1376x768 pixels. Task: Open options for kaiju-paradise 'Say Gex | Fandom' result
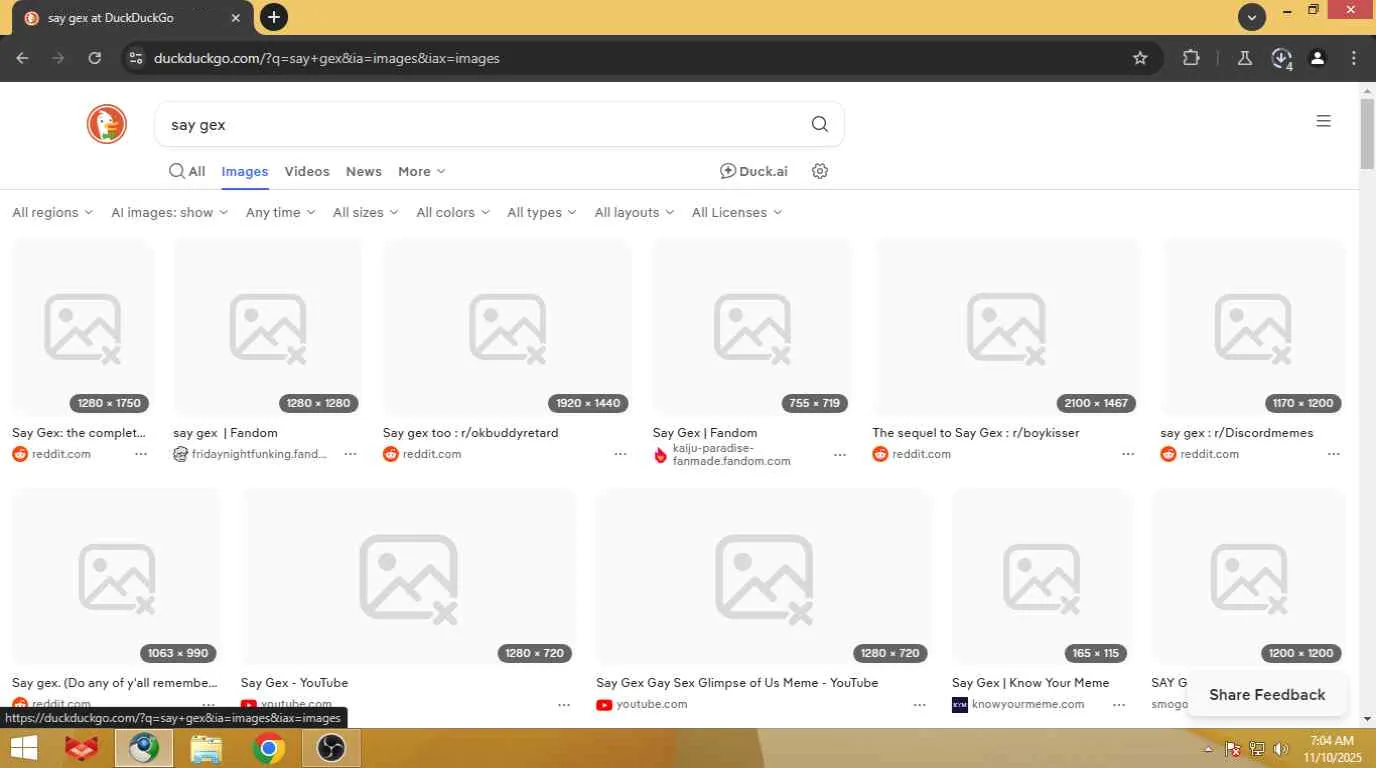840,455
